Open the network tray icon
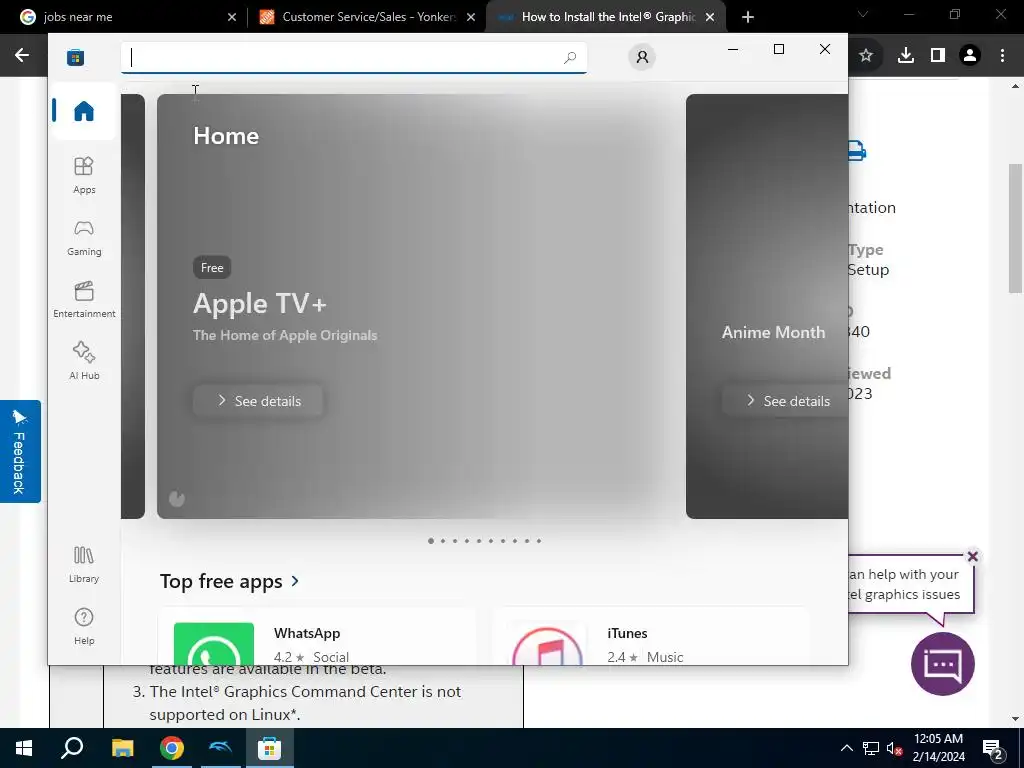 point(871,748)
